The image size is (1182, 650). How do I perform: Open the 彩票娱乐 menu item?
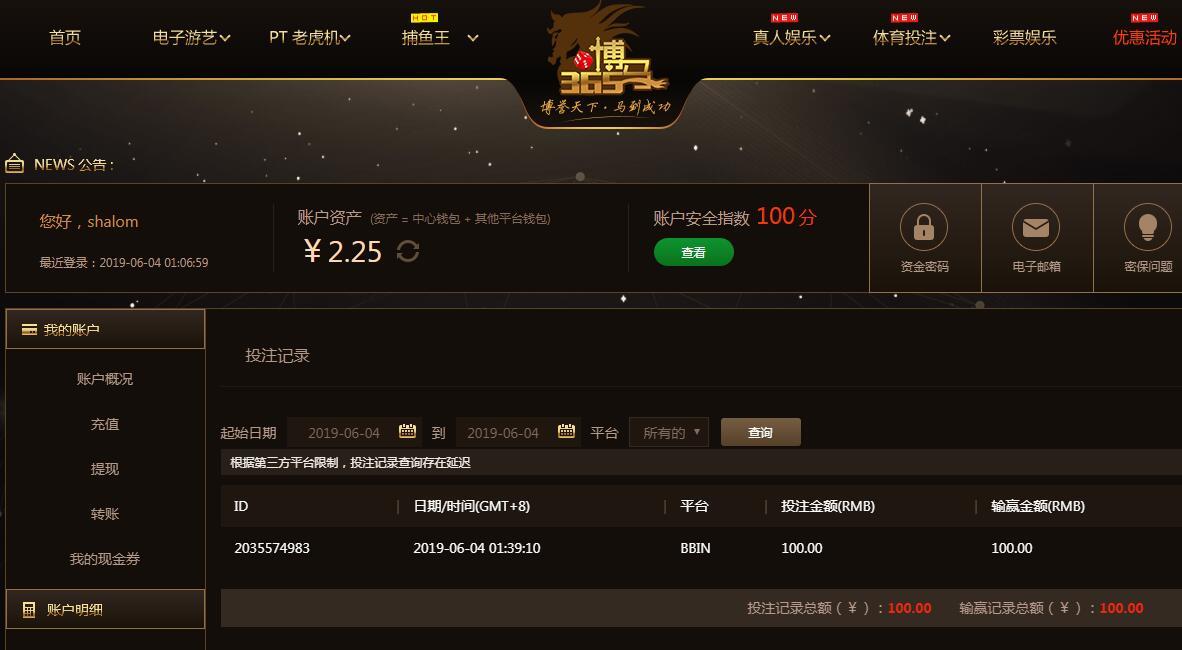[x=1024, y=37]
